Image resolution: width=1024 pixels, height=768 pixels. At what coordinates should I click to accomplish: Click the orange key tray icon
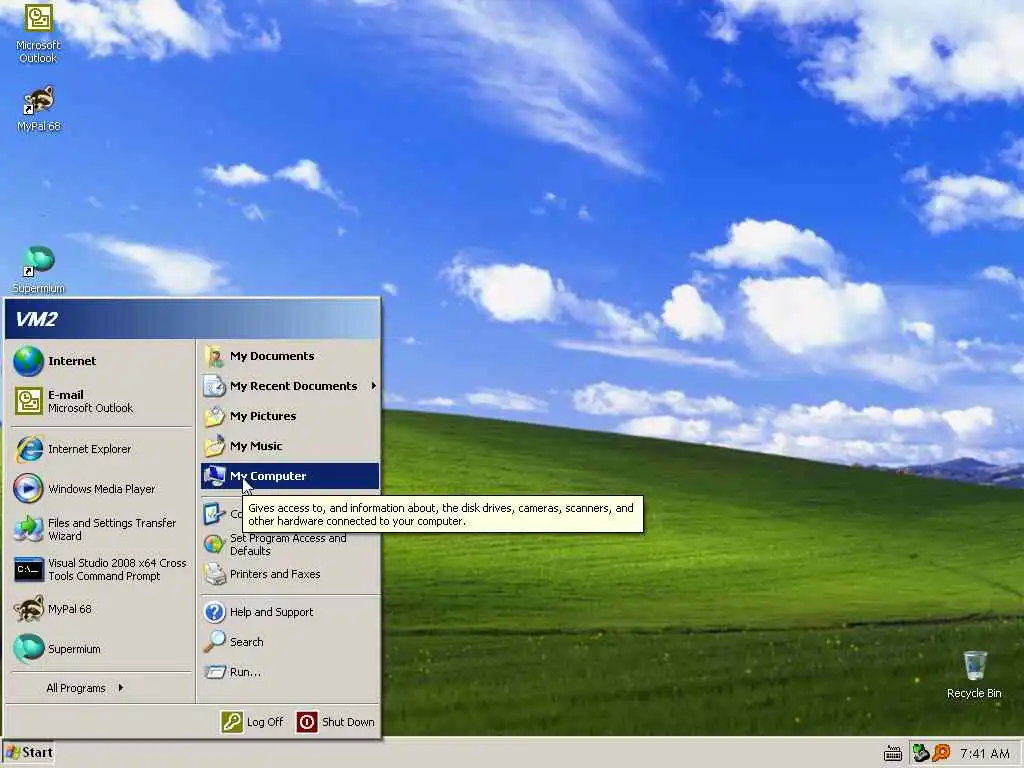(941, 753)
